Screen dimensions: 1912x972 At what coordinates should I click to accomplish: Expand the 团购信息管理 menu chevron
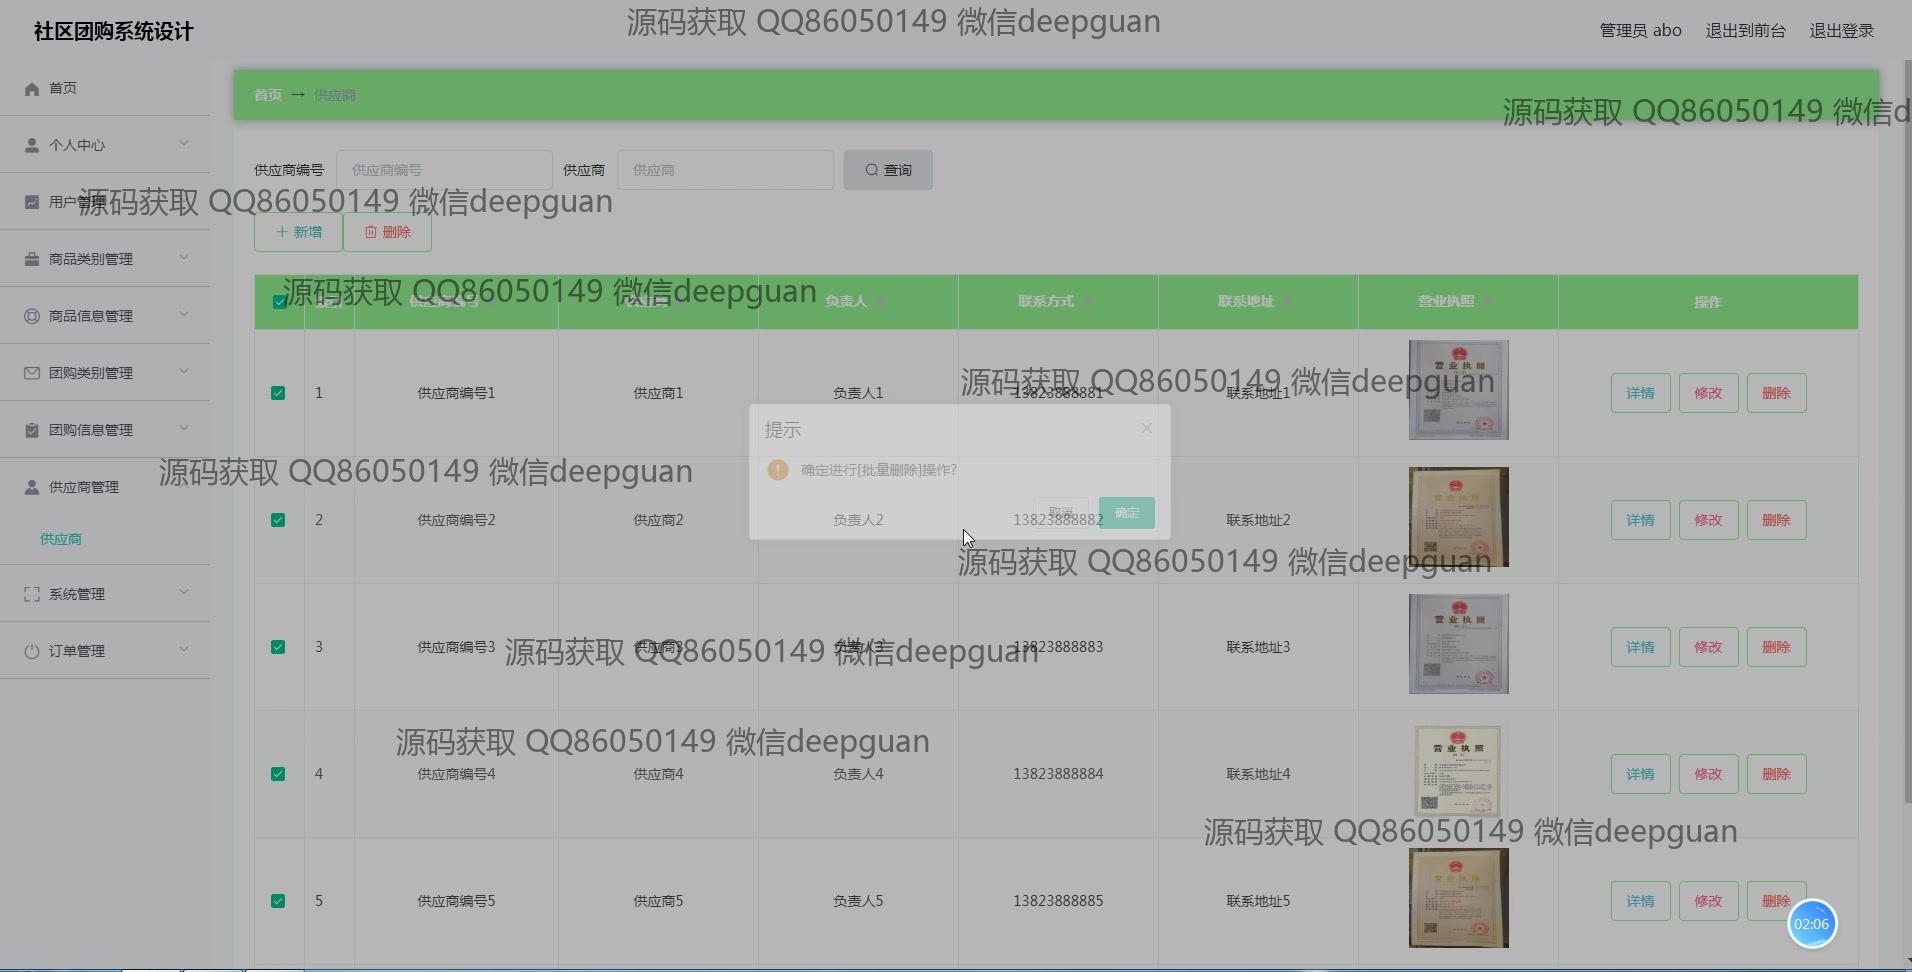tap(184, 429)
